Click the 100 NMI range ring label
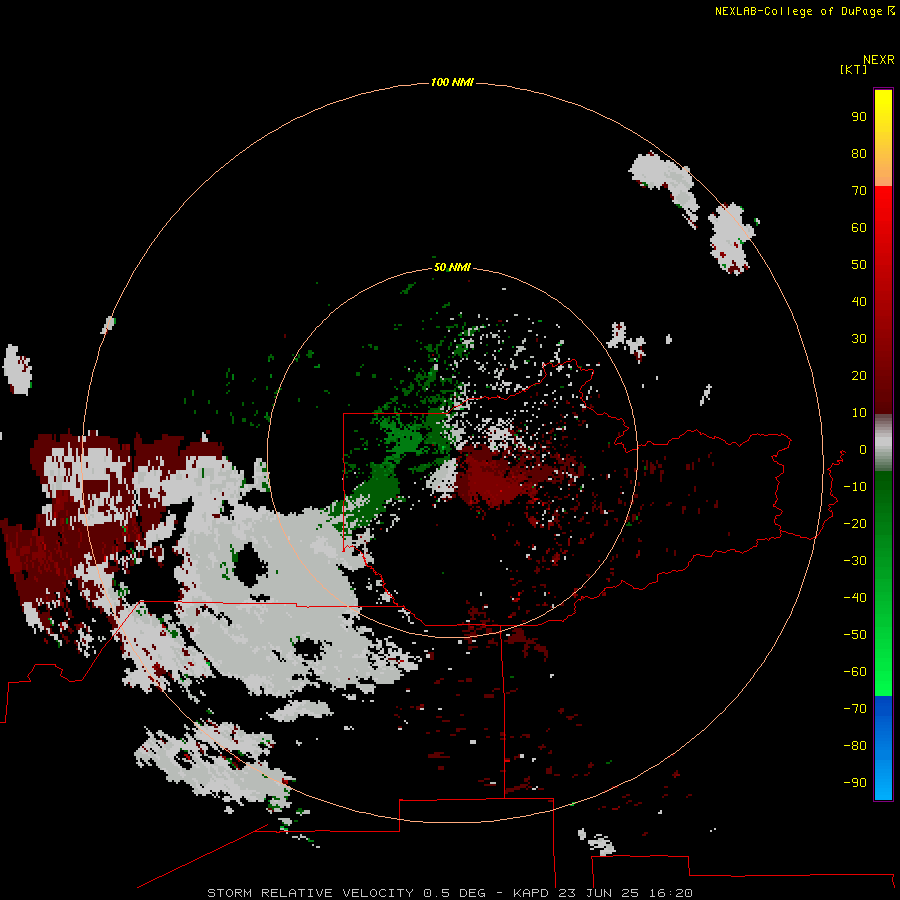The width and height of the screenshot is (900, 900). [x=452, y=83]
